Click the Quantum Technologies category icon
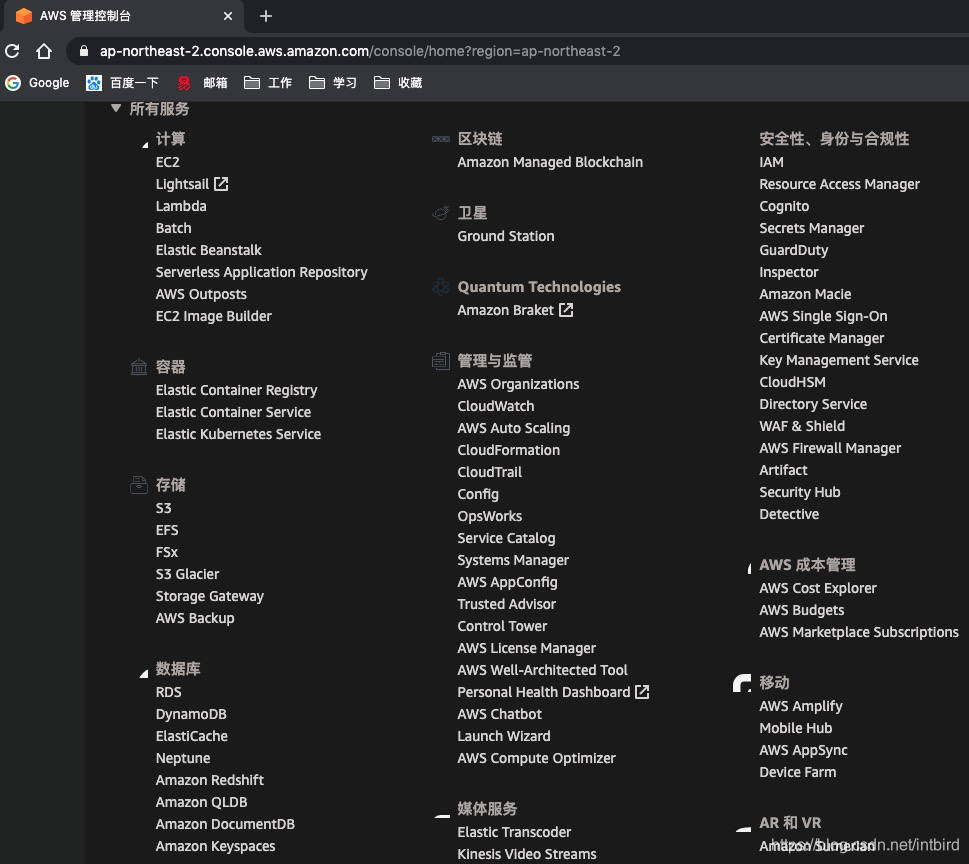Image resolution: width=969 pixels, height=864 pixels. 441,287
